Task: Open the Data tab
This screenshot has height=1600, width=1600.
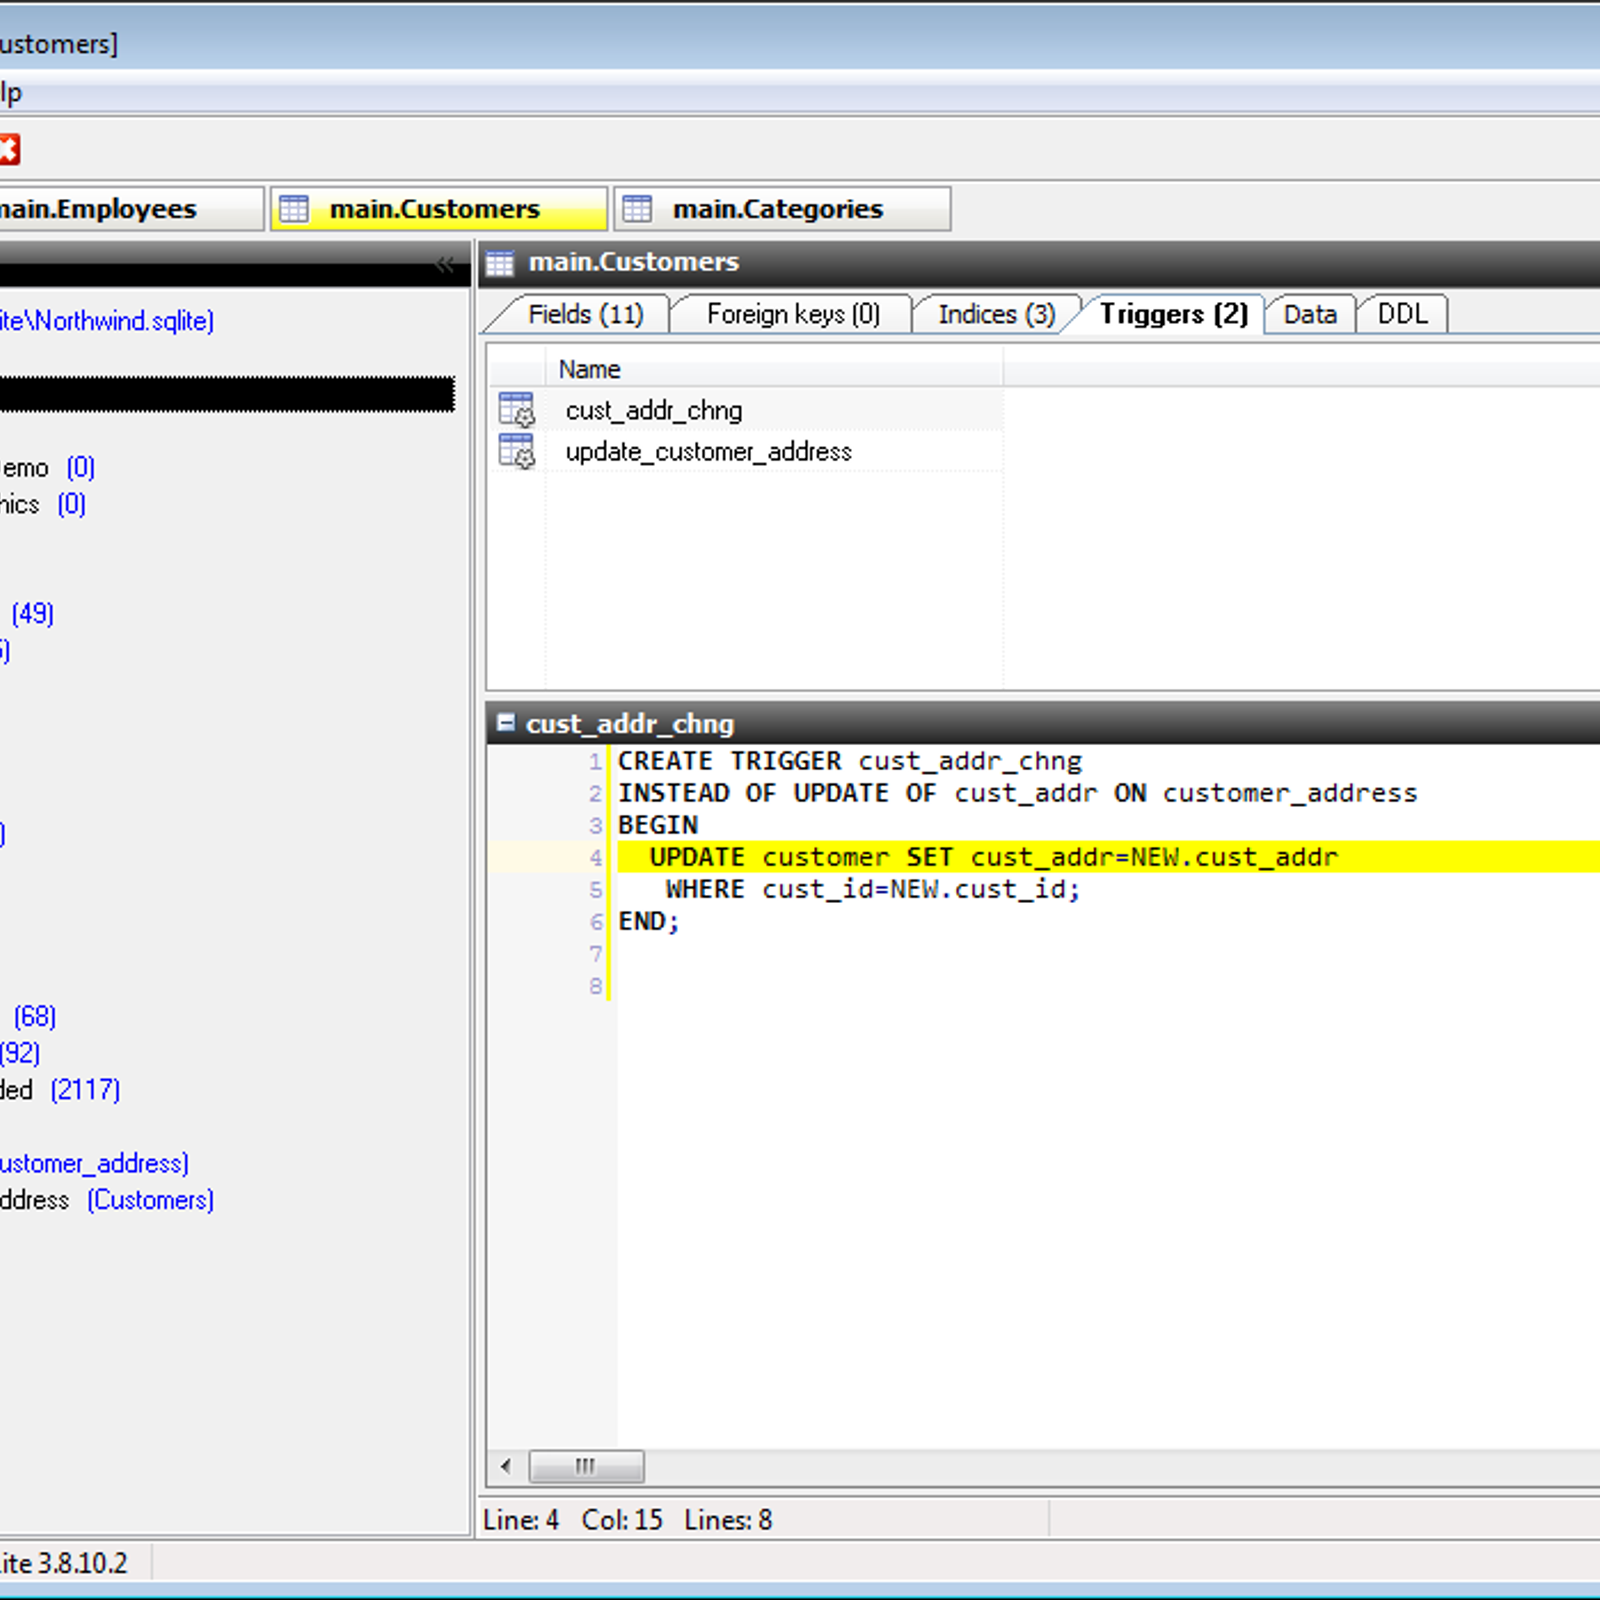Action: tap(1310, 314)
